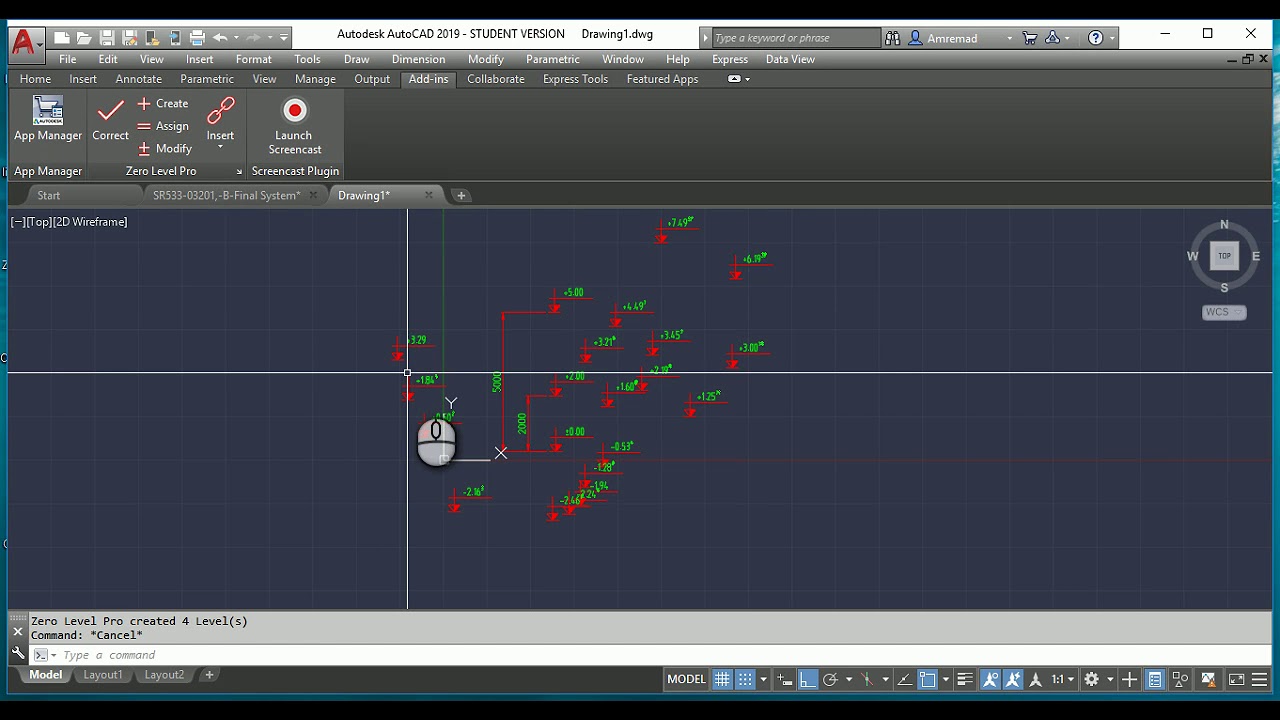Click the MODEL space button in status bar
The width and height of the screenshot is (1280, 720).
(686, 679)
